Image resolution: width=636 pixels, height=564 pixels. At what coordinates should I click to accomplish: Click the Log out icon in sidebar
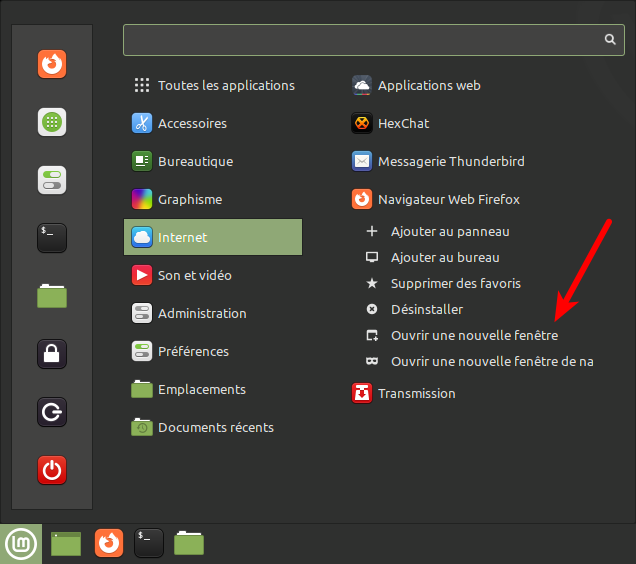pos(52,412)
